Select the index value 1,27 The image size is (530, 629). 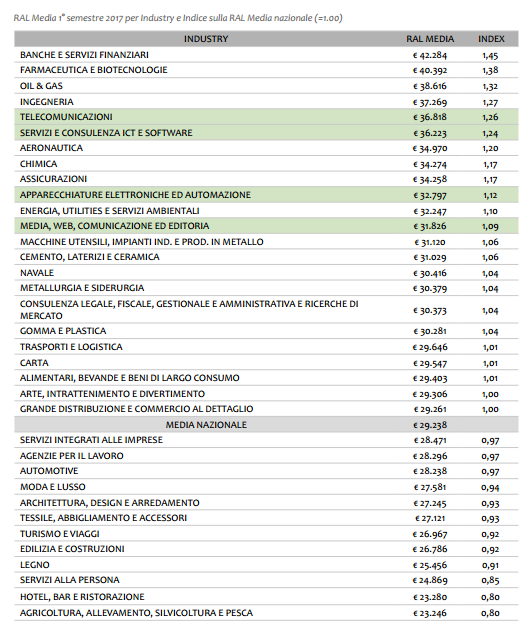tap(490, 102)
